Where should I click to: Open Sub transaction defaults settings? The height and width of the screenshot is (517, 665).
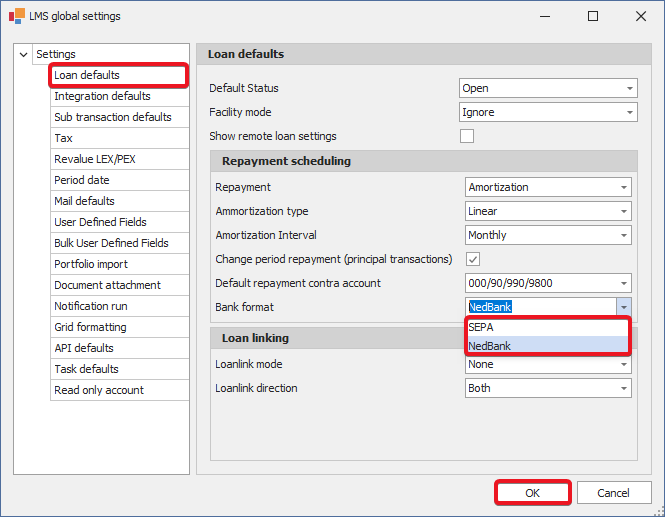(x=112, y=118)
